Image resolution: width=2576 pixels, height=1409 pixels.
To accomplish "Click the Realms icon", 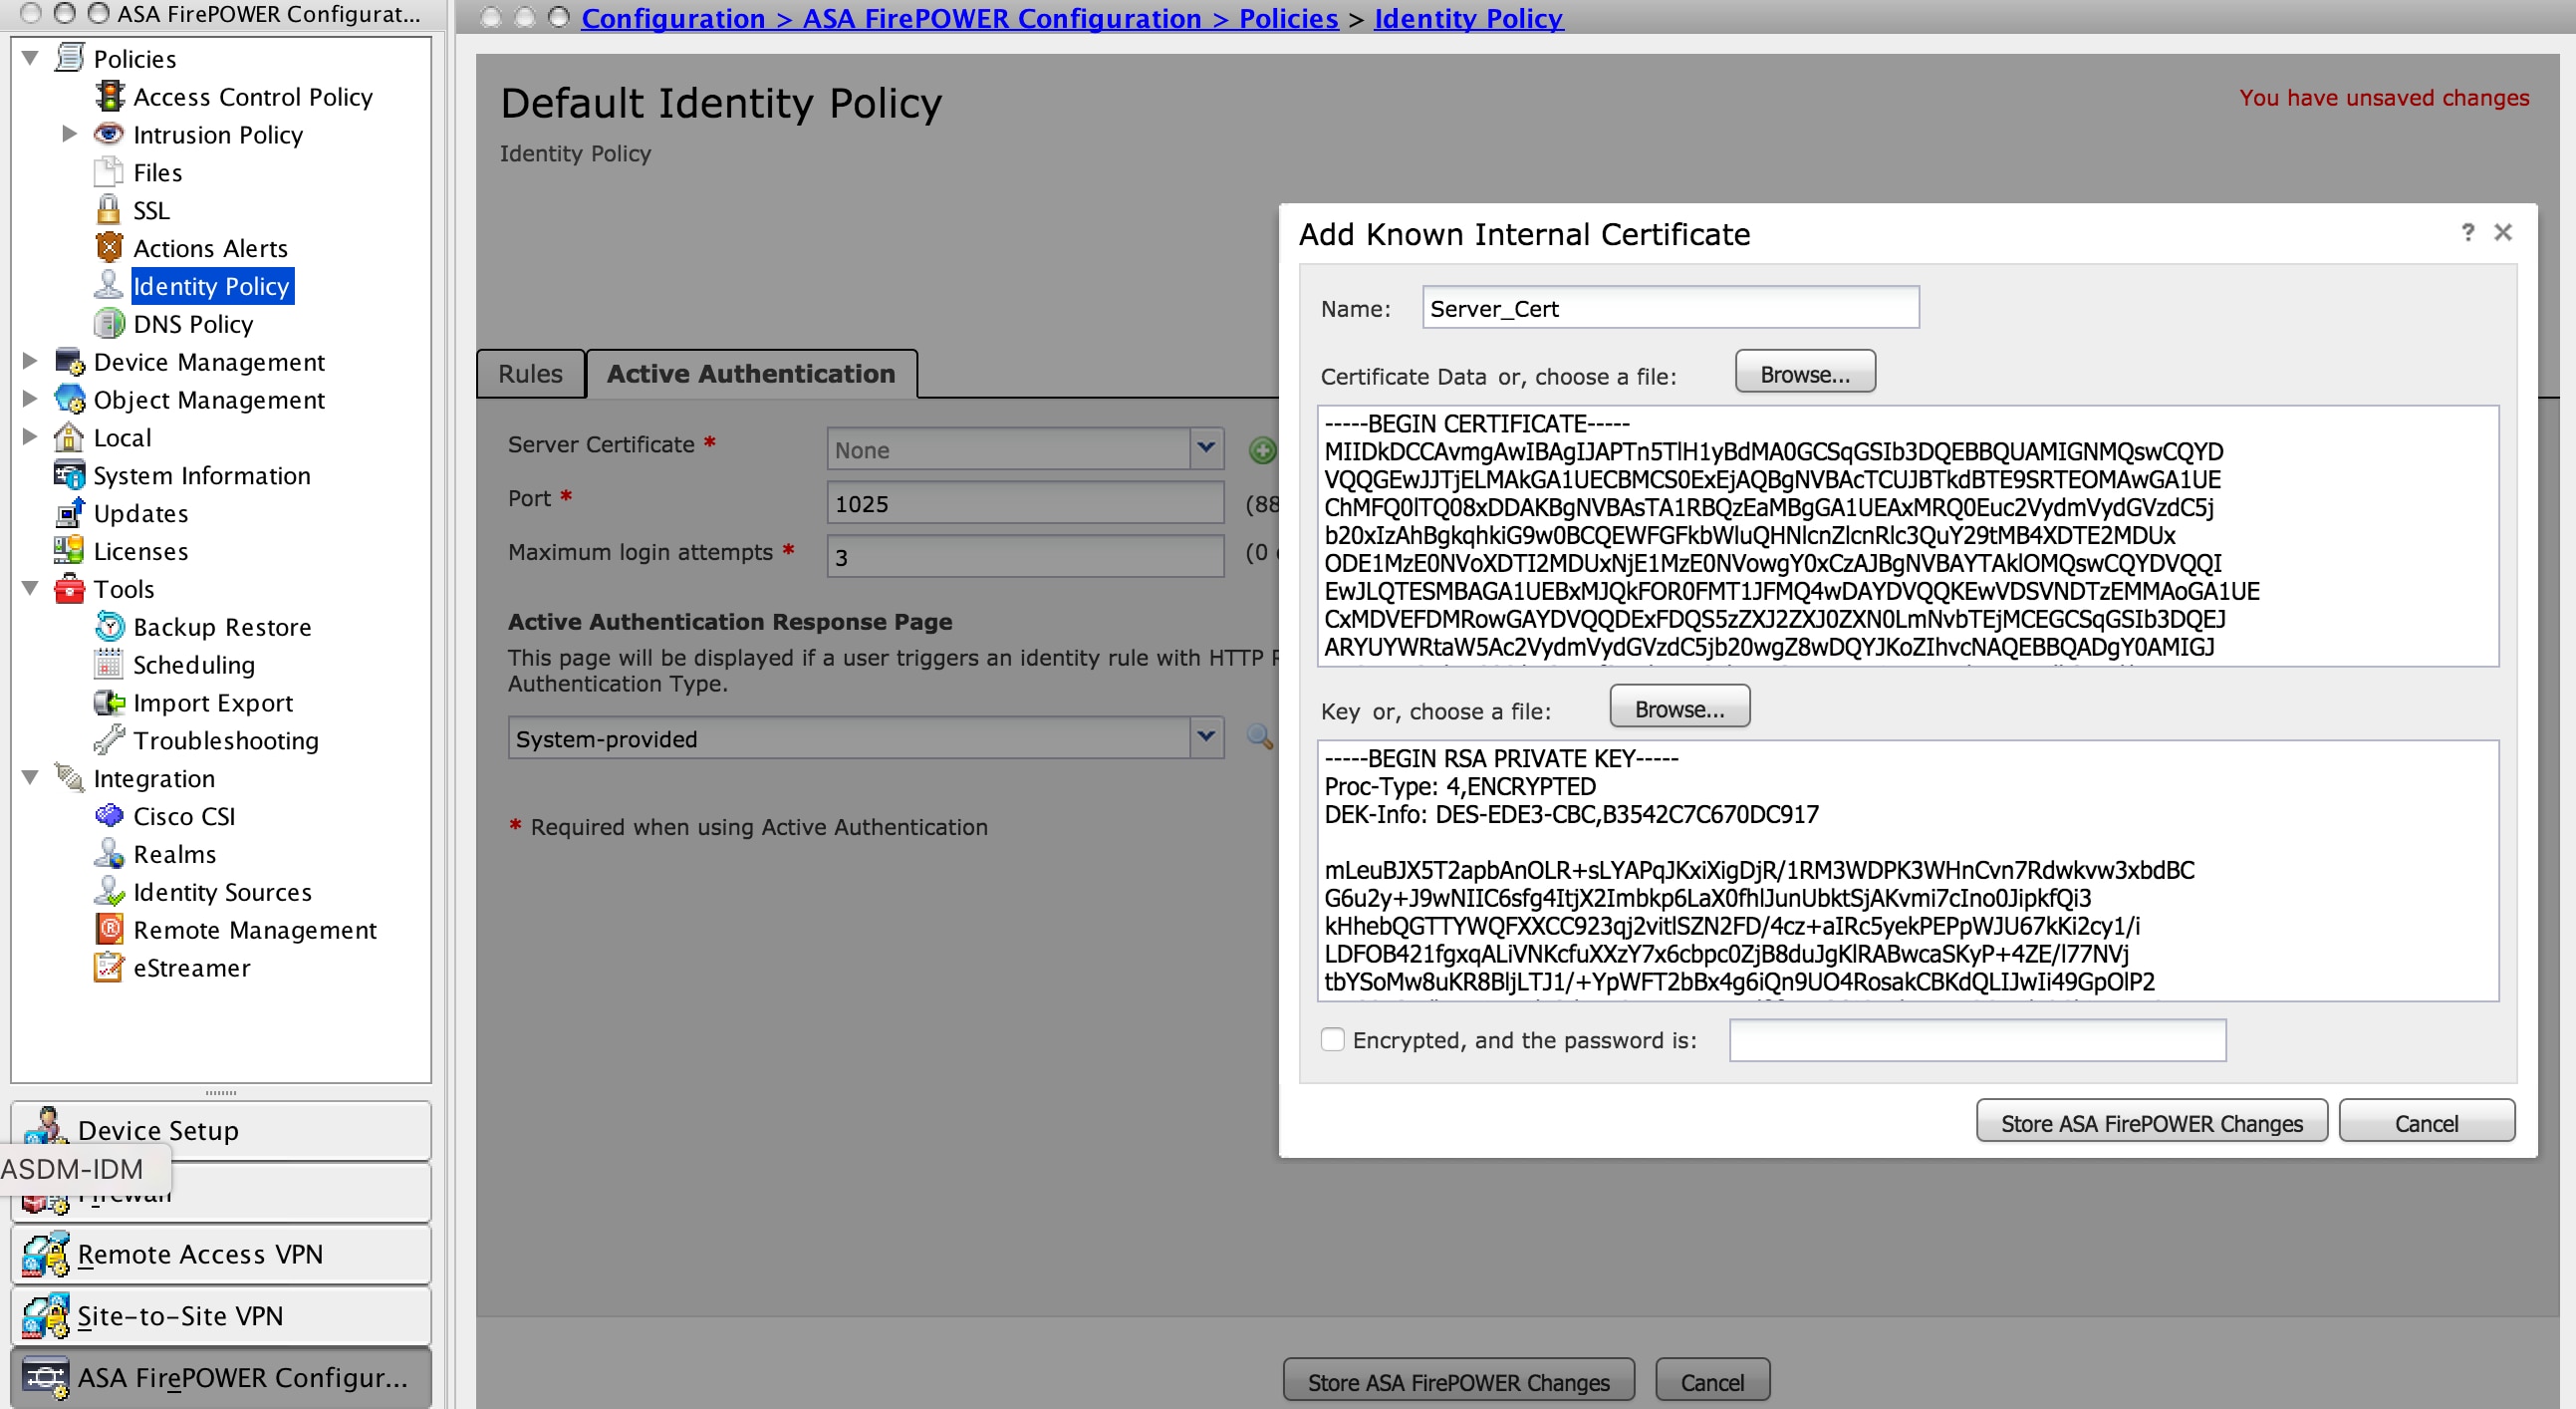I will coord(109,853).
